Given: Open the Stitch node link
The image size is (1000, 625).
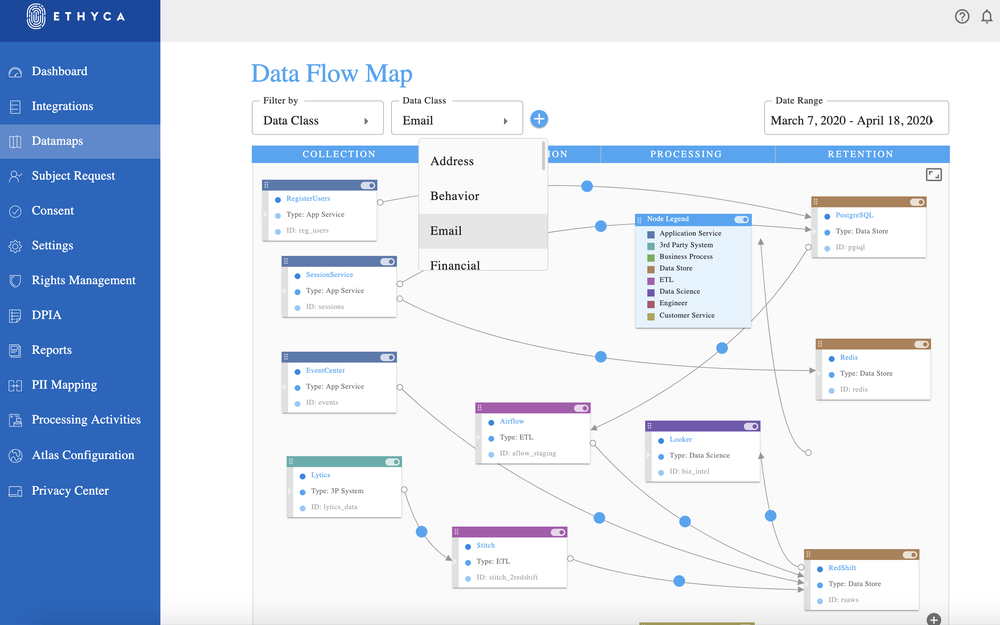Looking at the screenshot, I should [485, 546].
